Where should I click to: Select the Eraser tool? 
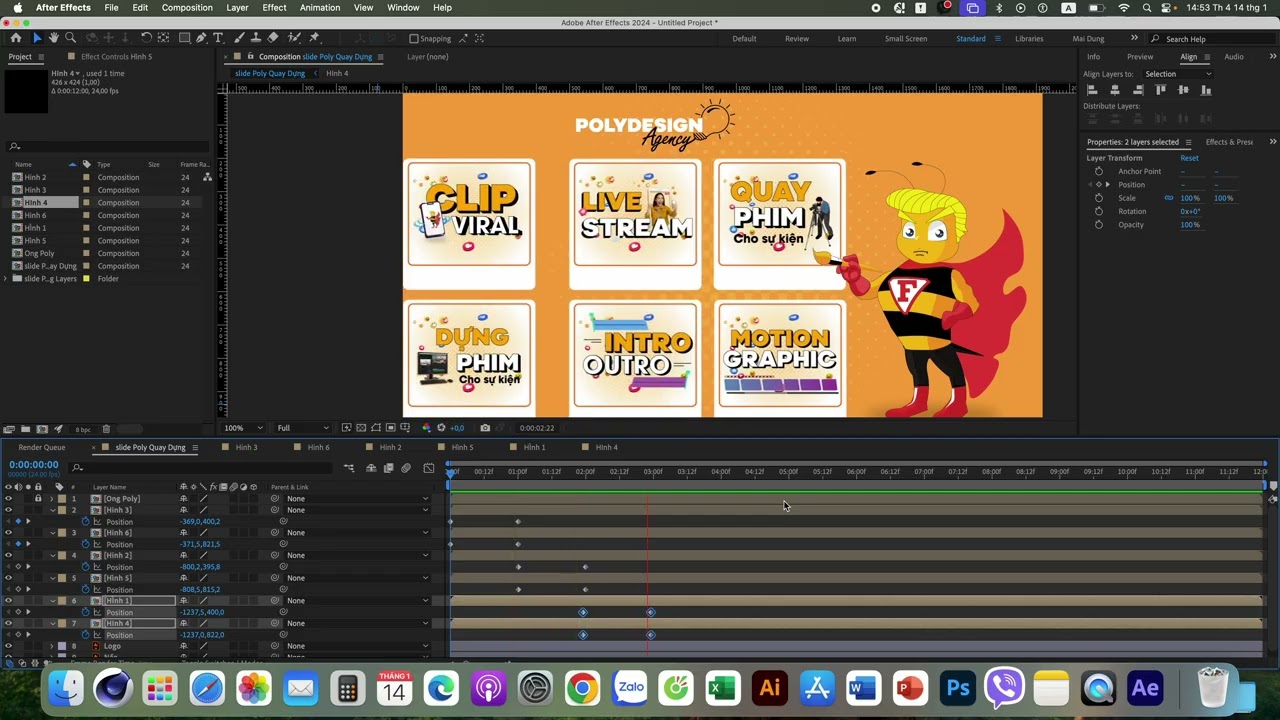272,38
